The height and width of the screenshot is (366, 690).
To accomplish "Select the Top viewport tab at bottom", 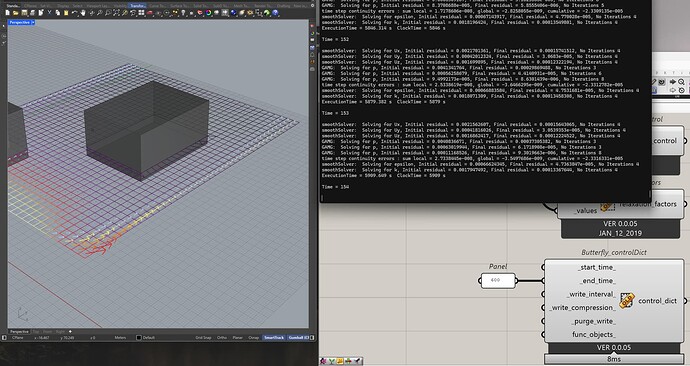I will point(36,332).
